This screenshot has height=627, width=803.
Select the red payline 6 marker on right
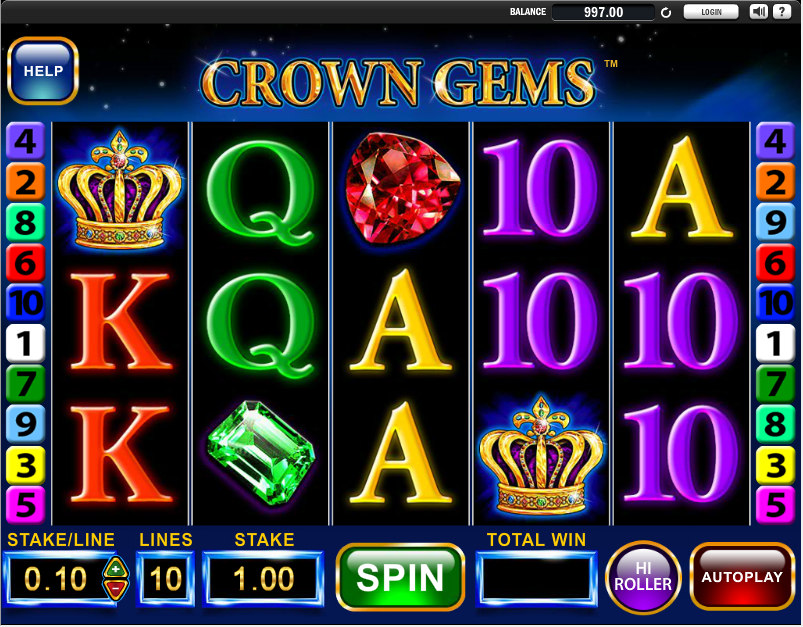pyautogui.click(x=775, y=263)
